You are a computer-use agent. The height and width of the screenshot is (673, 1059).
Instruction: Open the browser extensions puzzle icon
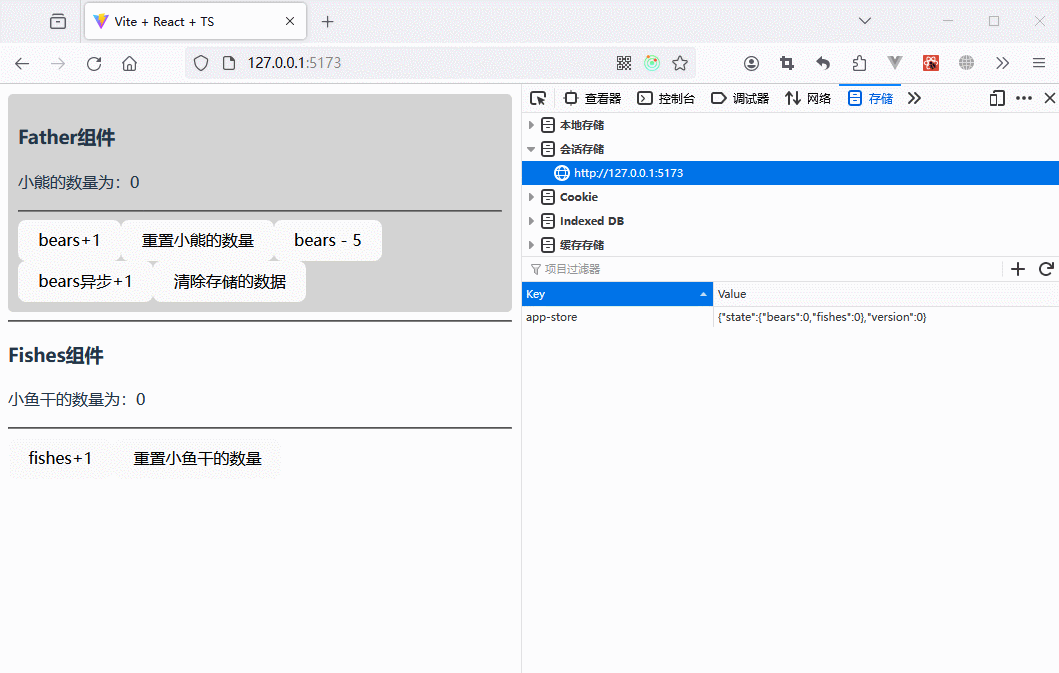click(859, 63)
